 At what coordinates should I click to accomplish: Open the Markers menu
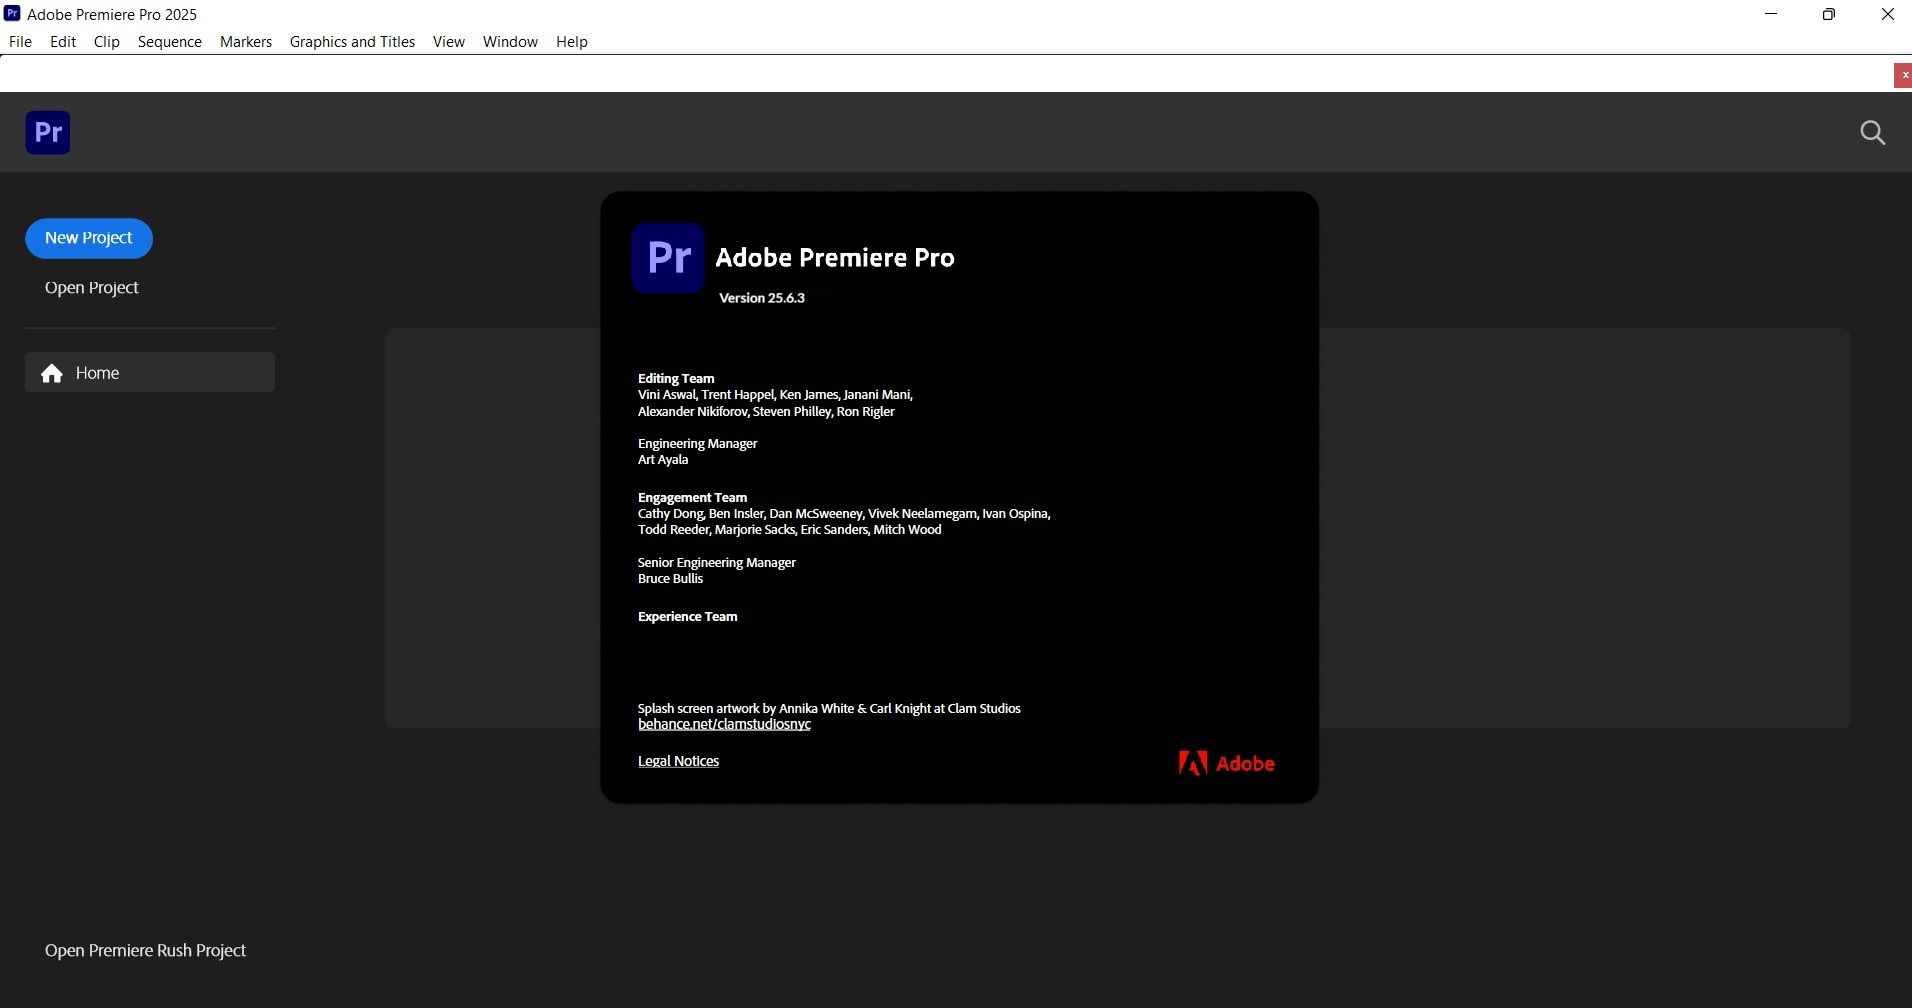244,41
